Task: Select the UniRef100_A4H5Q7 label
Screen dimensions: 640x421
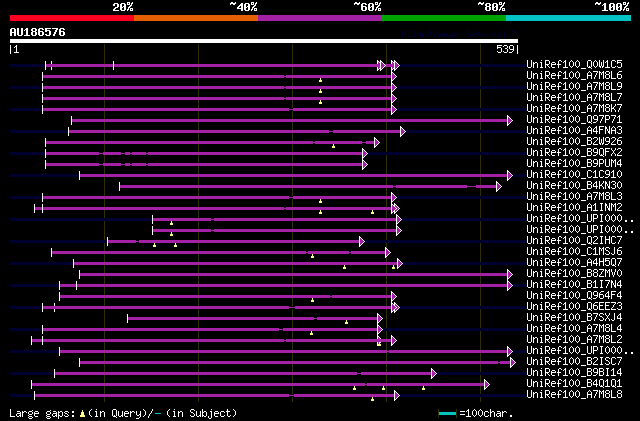Action: (574, 263)
